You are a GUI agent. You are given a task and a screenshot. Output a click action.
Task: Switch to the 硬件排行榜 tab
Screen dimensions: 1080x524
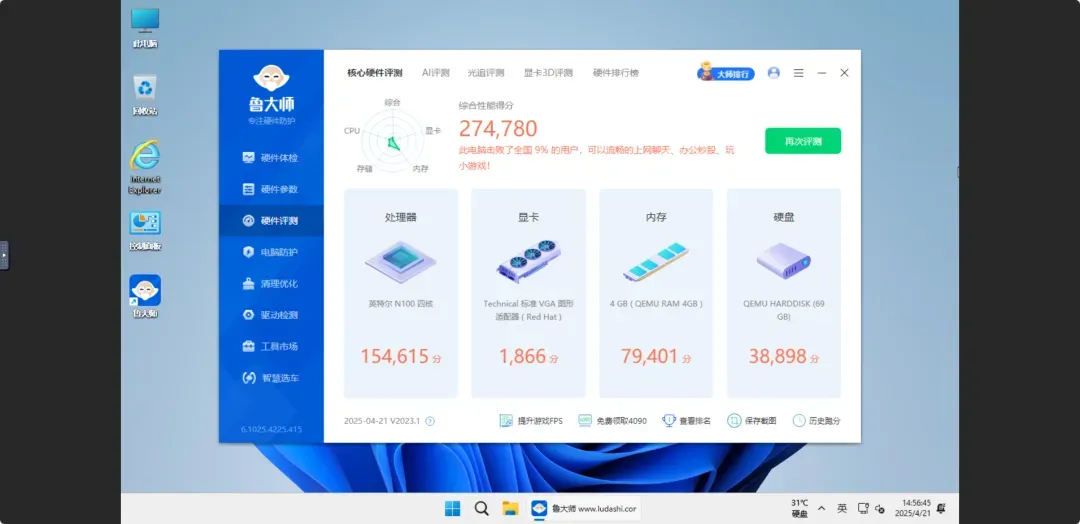coord(616,73)
